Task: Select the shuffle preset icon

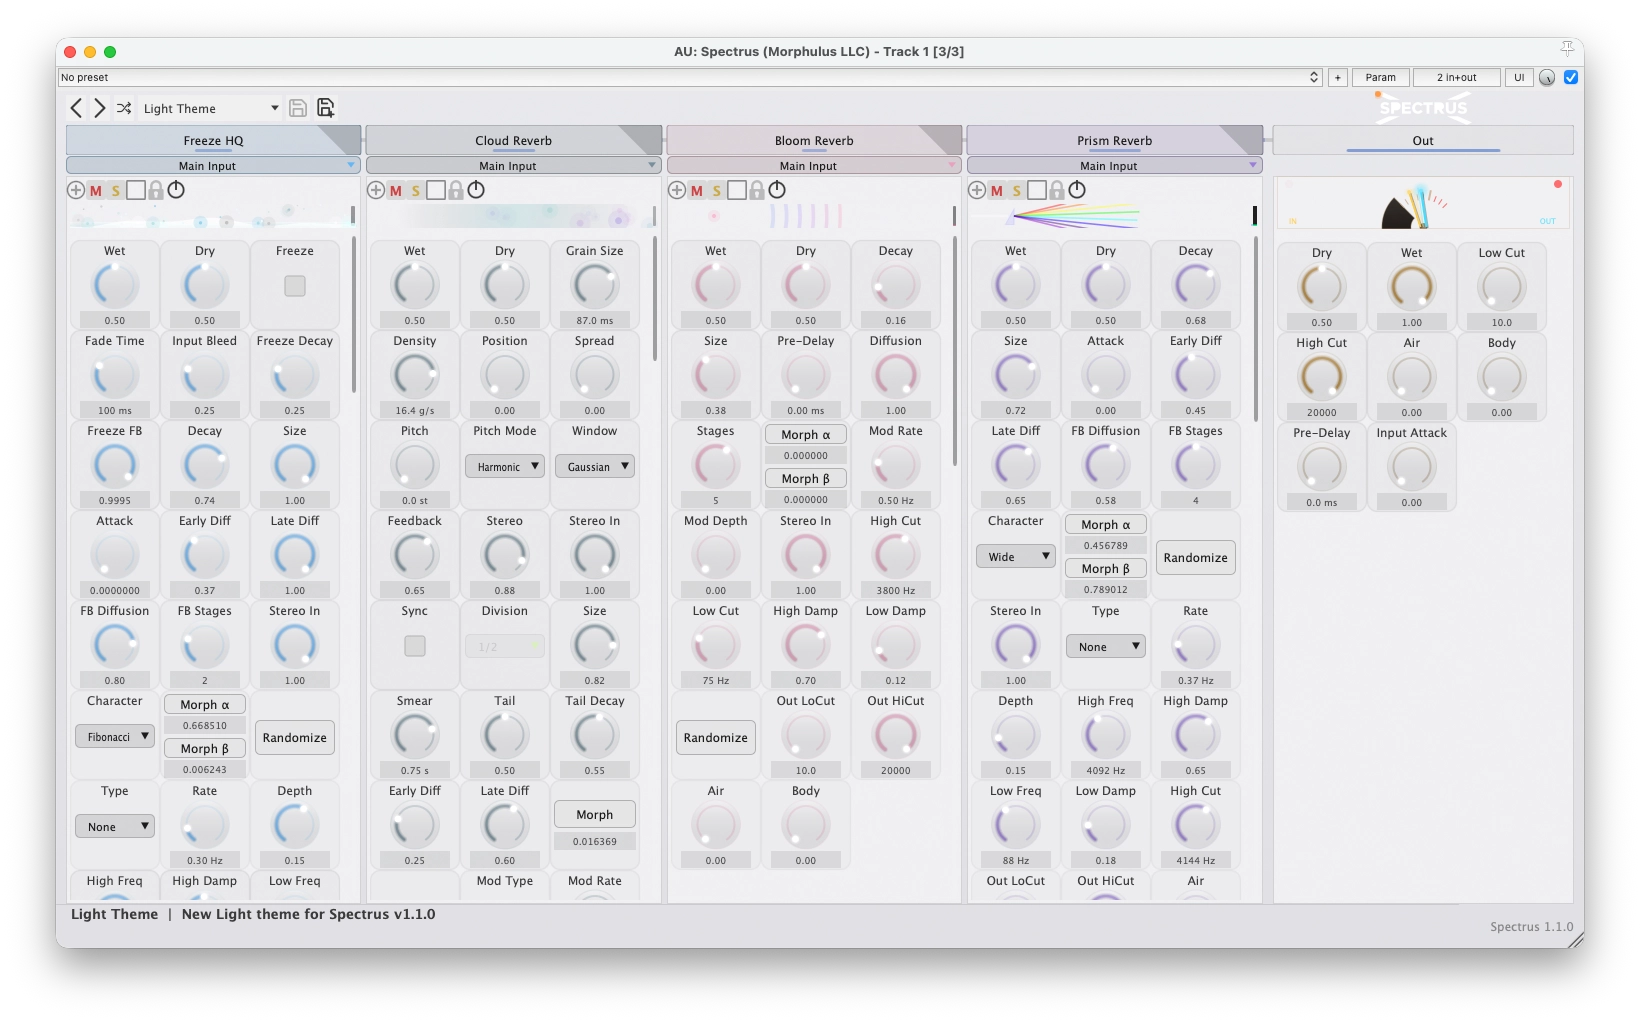Action: (124, 108)
